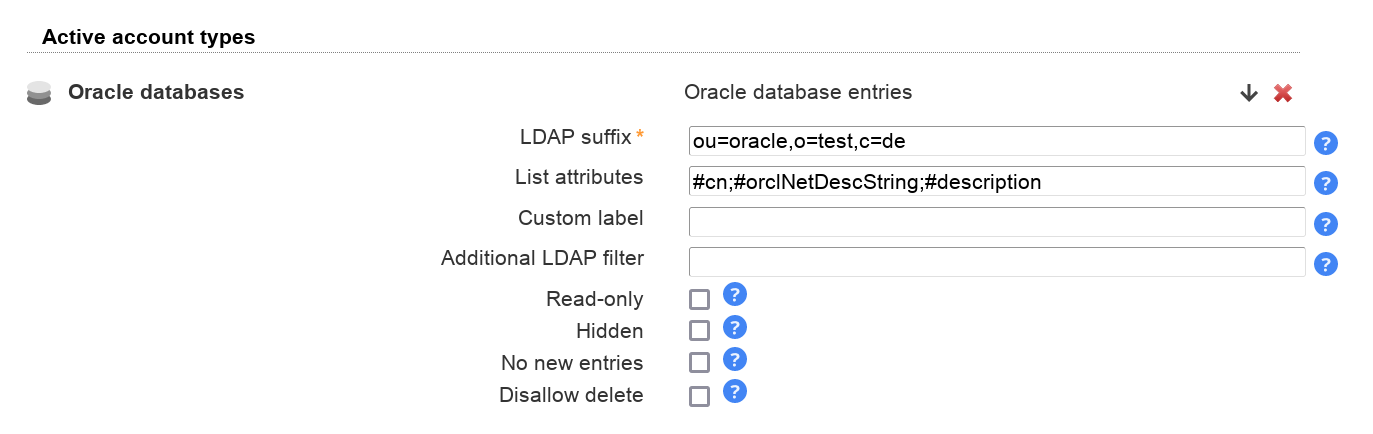Viewport: 1373px width, 434px height.
Task: Show help for Hidden option
Action: tap(735, 327)
